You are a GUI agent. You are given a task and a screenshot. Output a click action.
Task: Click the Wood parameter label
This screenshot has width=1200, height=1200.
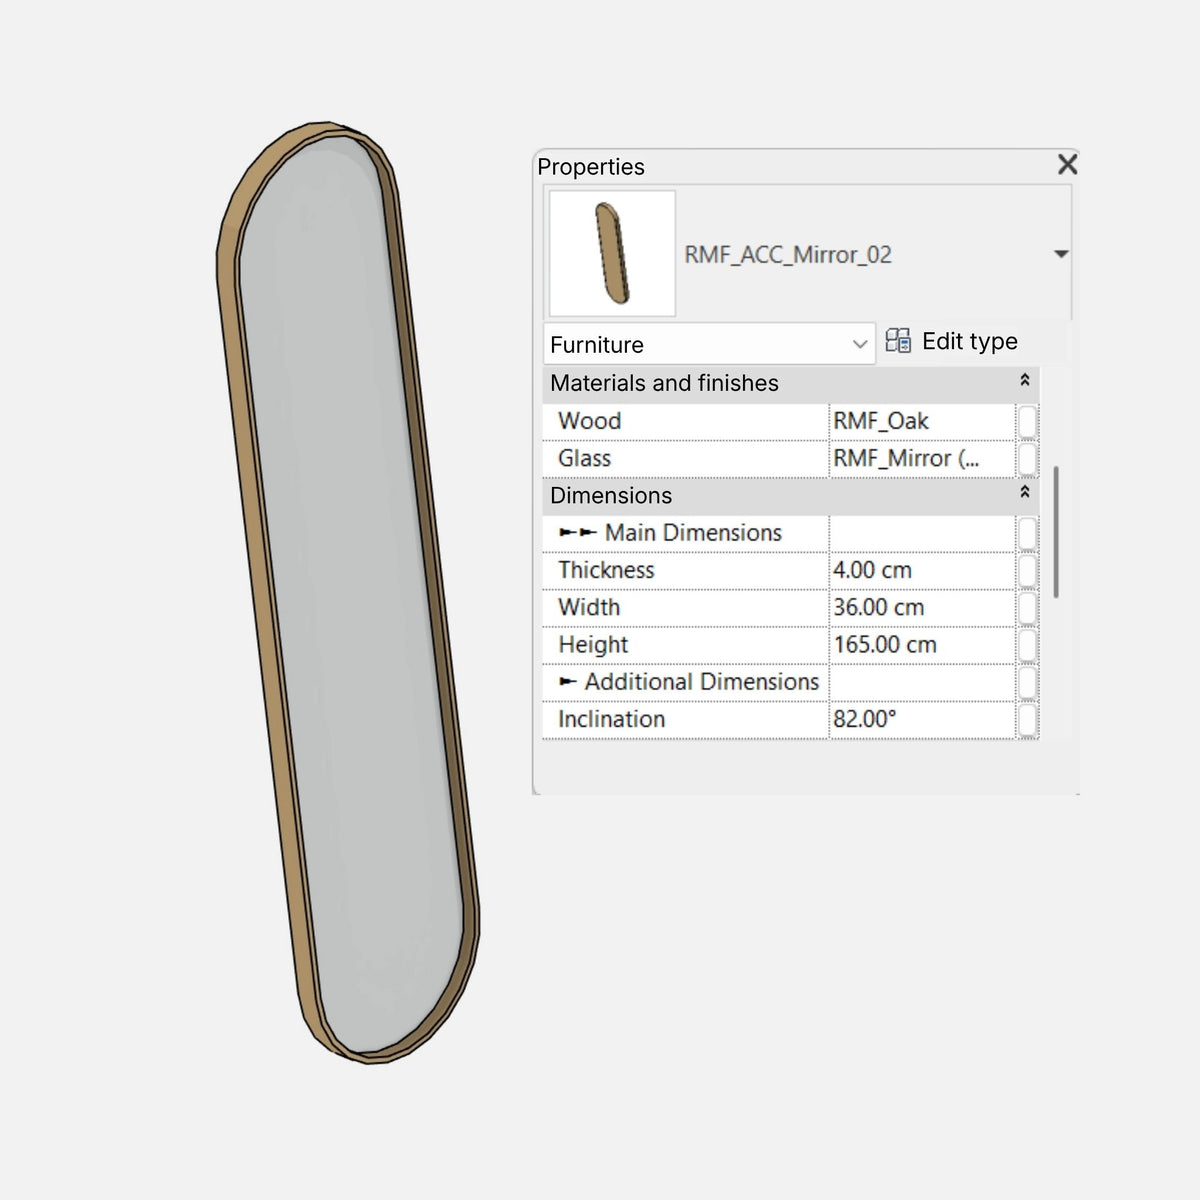[x=590, y=421]
